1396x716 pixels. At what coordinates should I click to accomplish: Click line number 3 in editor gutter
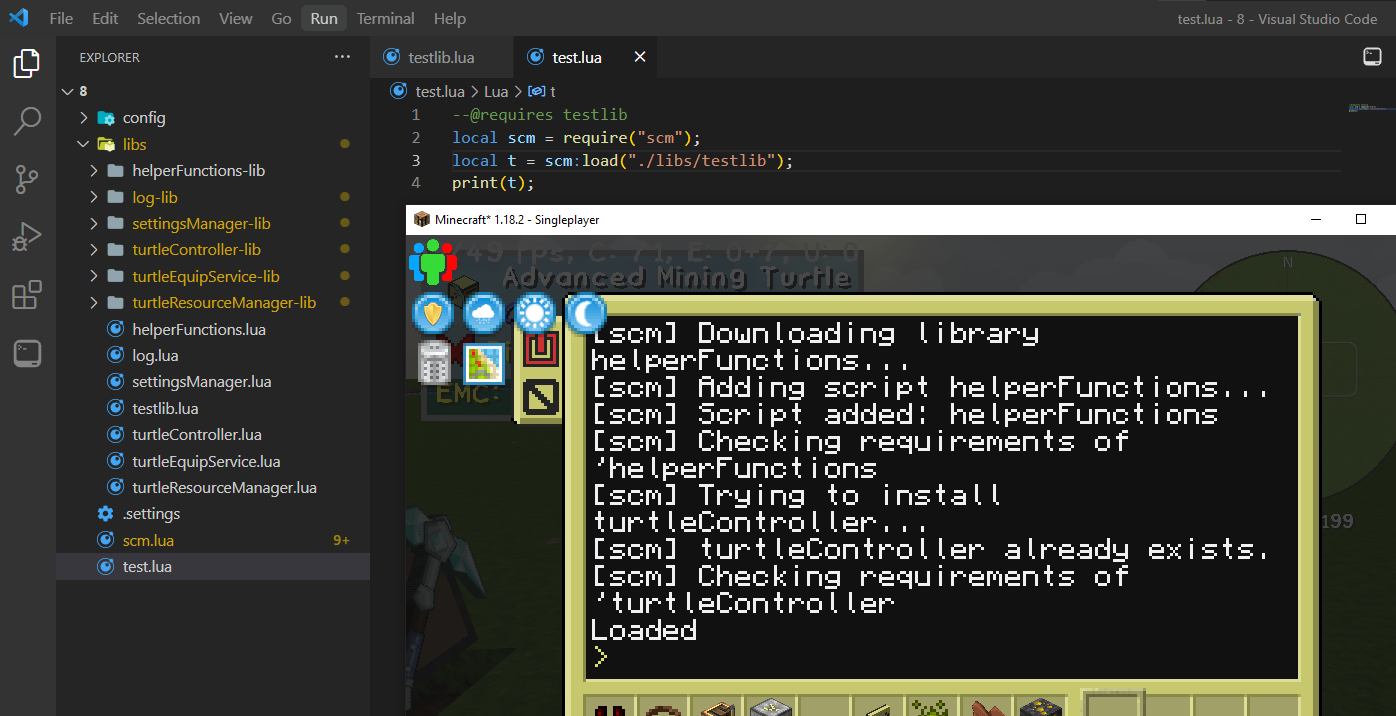416,160
